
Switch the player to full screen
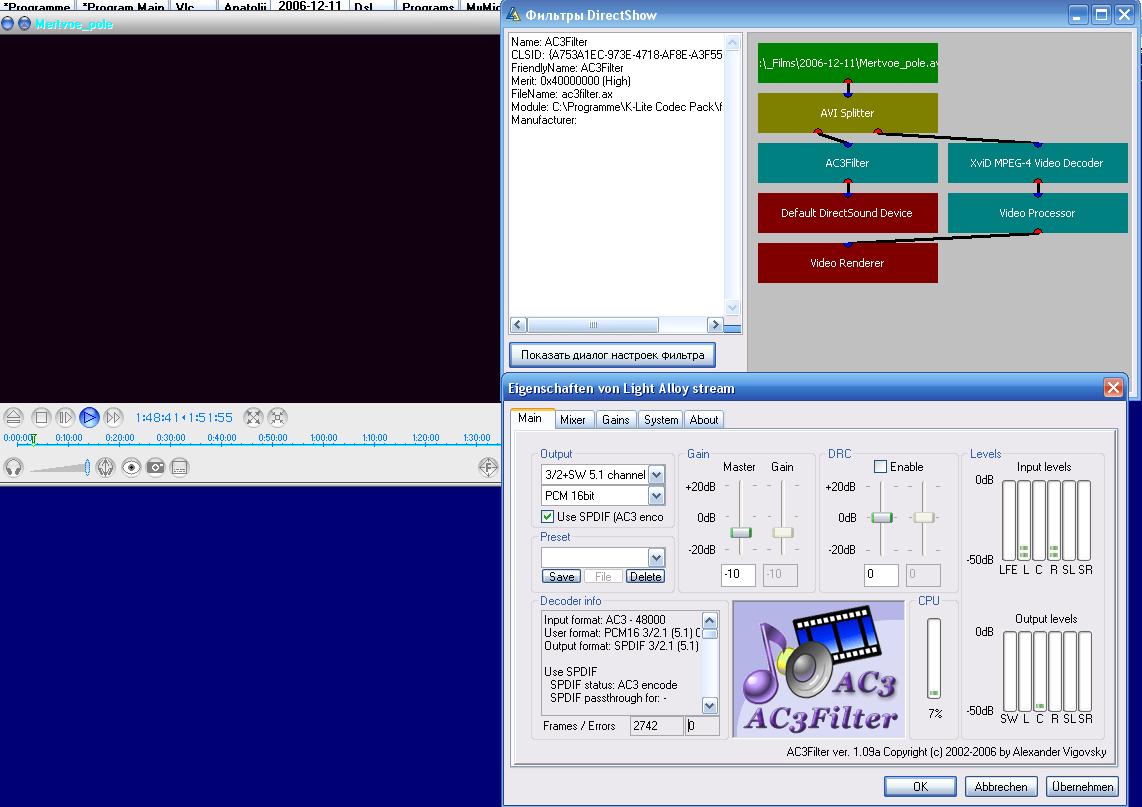point(253,417)
